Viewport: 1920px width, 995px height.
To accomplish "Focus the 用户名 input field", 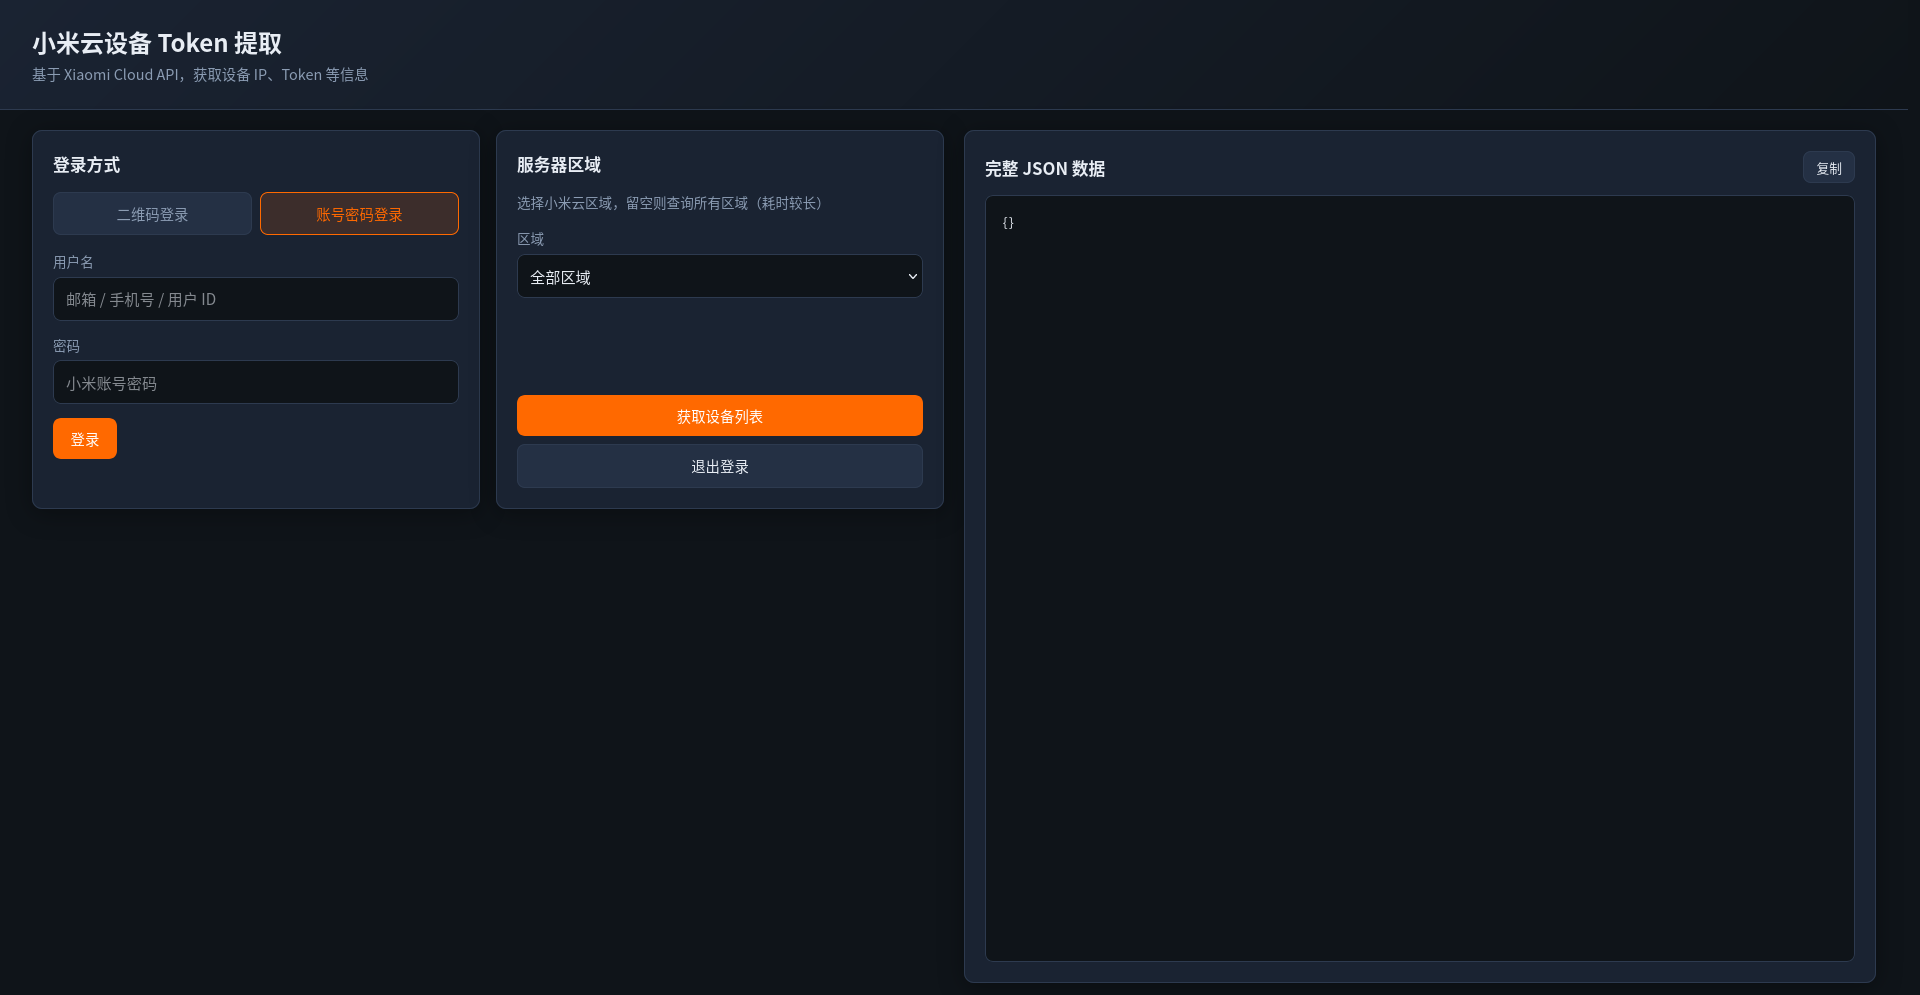I will [256, 299].
